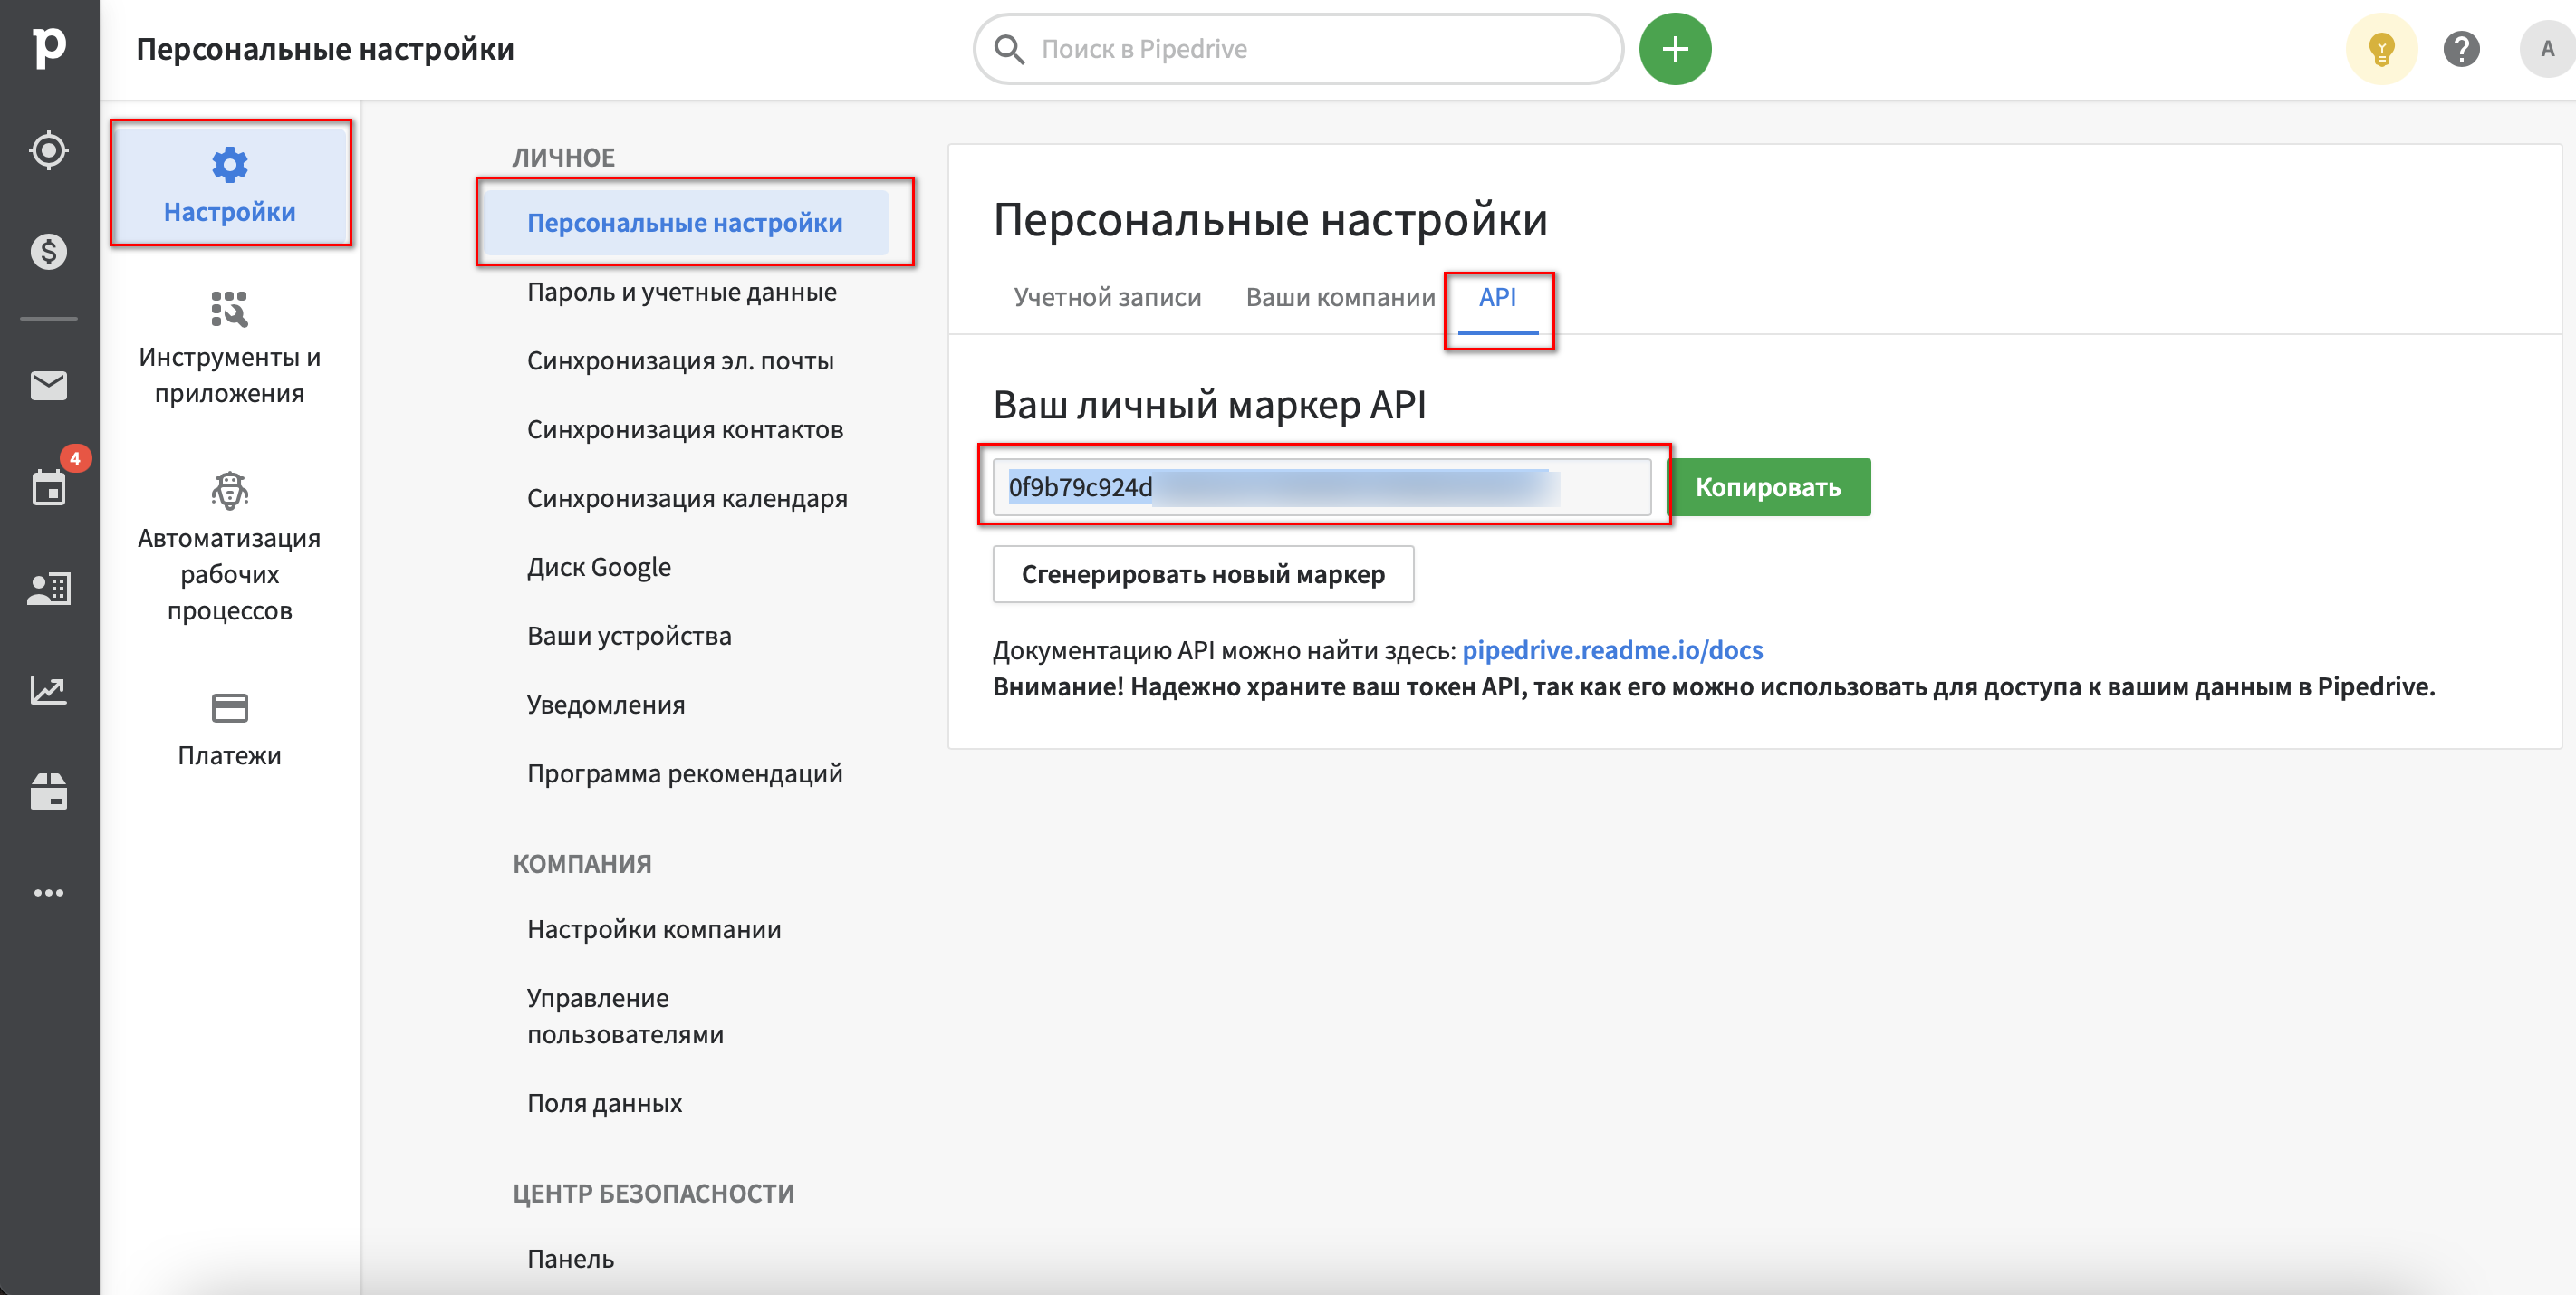Screen dimensions: 2576x1295
Task: Open the Mail envelope icon
Action: click(x=48, y=385)
